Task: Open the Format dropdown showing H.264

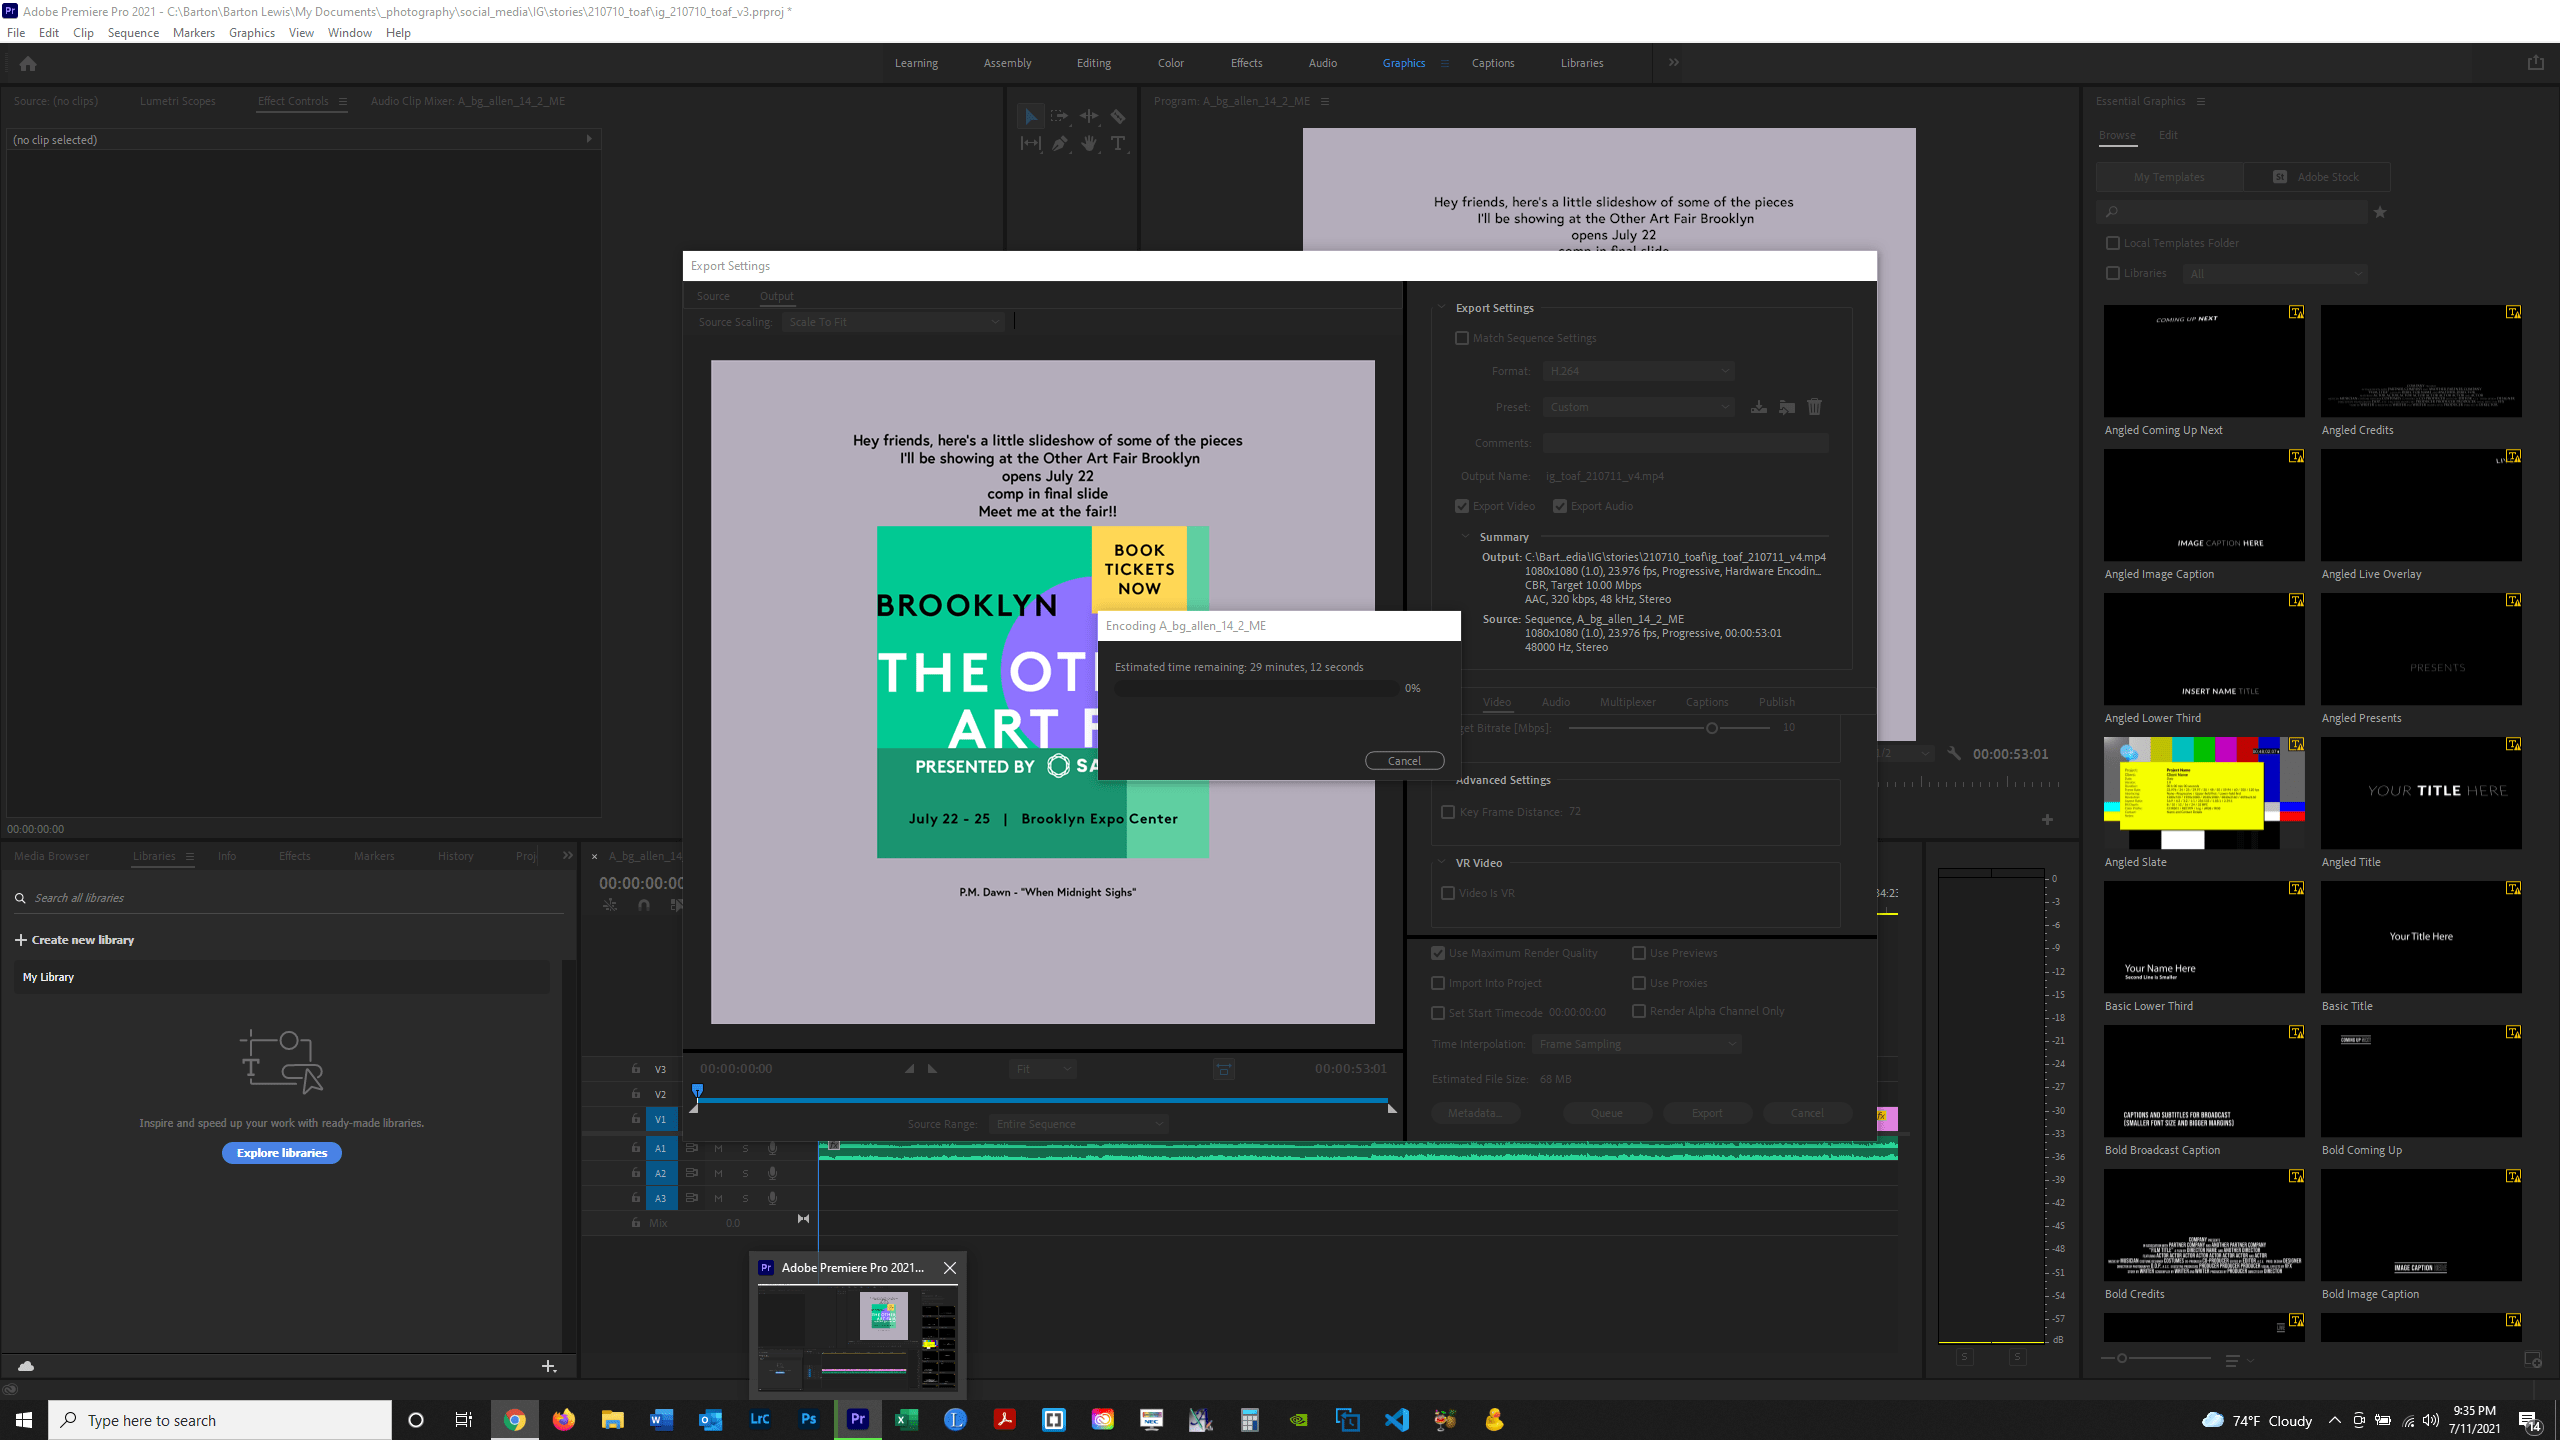Action: point(1637,371)
